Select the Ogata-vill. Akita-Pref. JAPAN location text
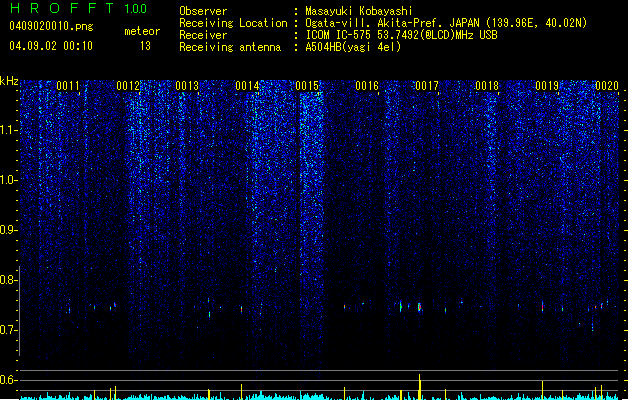629x400 pixels. click(446, 23)
